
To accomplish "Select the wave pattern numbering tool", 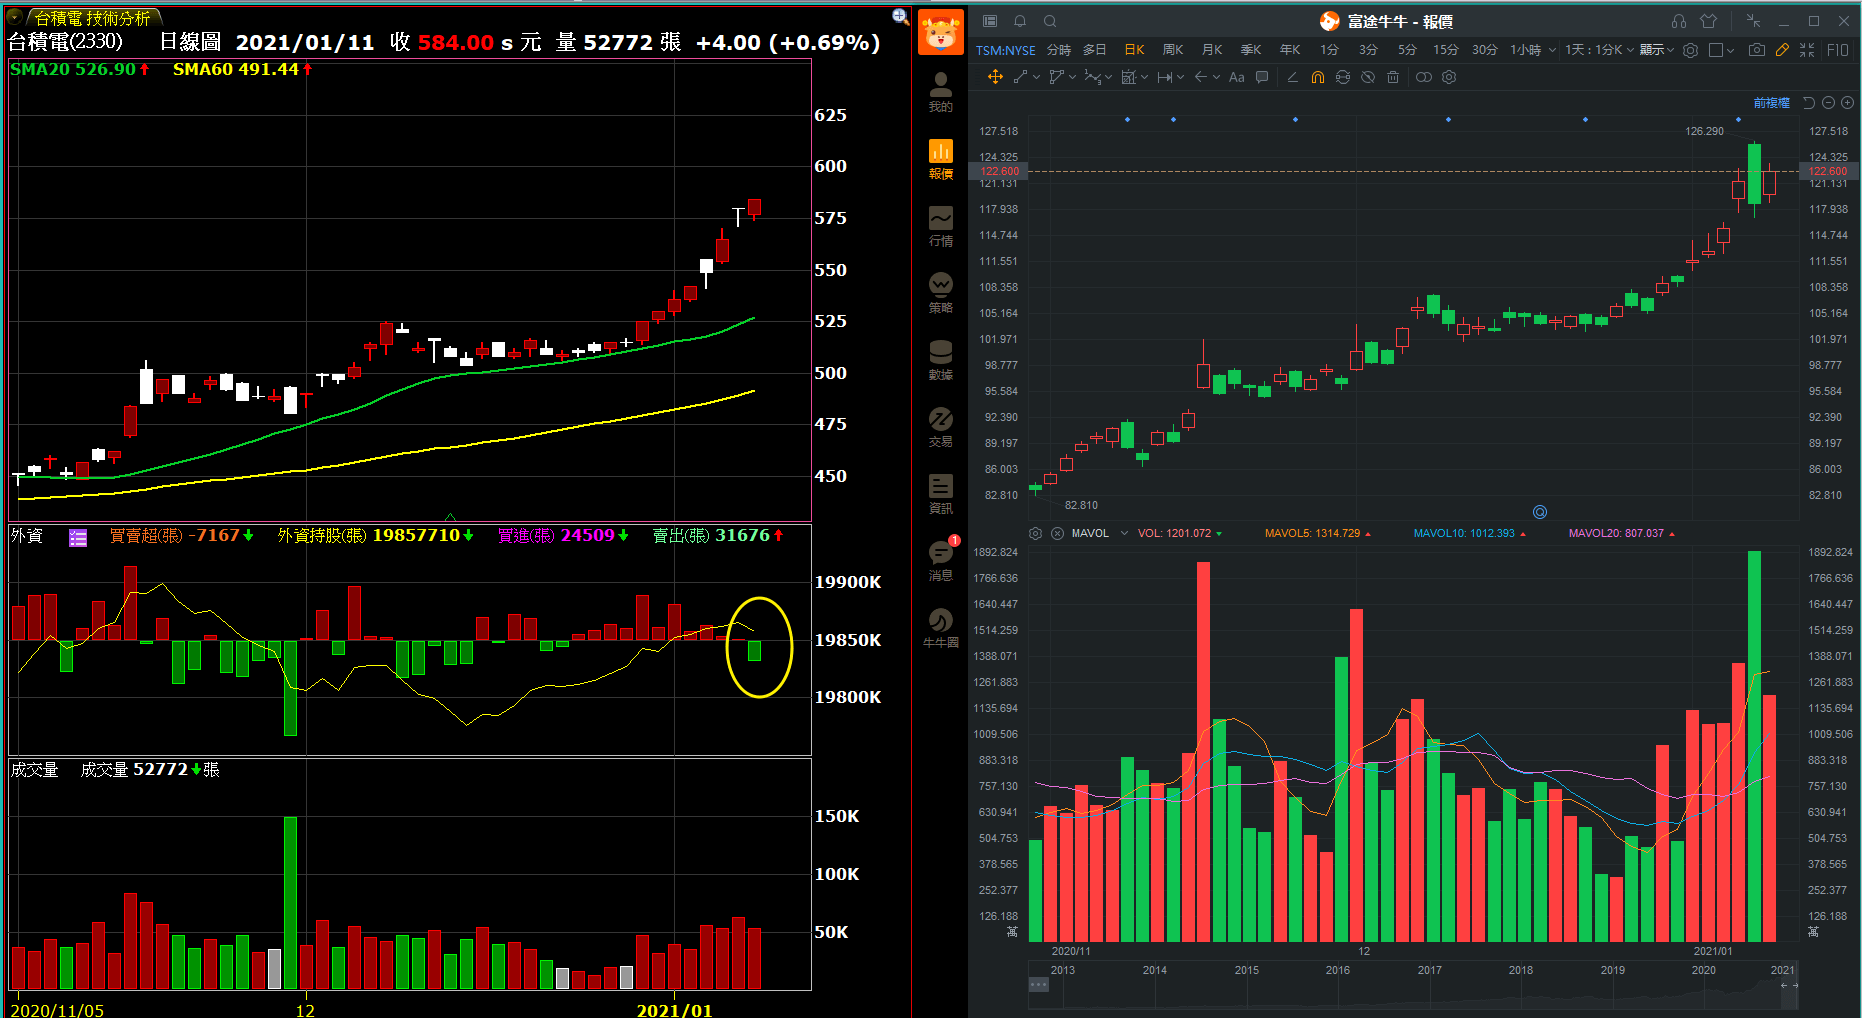I will click(x=1093, y=77).
